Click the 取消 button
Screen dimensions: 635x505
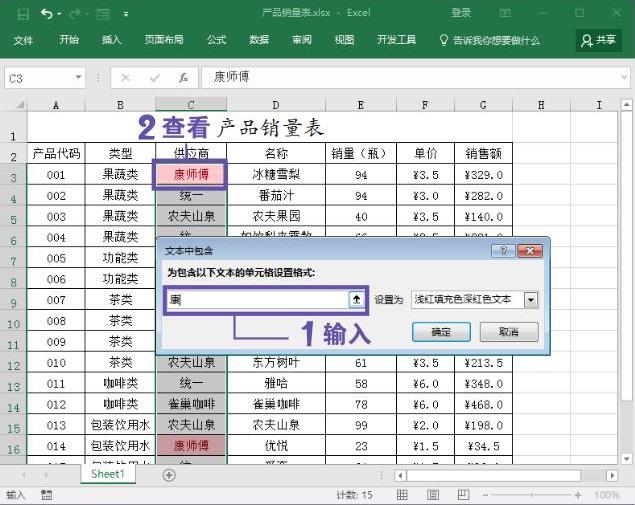click(509, 332)
